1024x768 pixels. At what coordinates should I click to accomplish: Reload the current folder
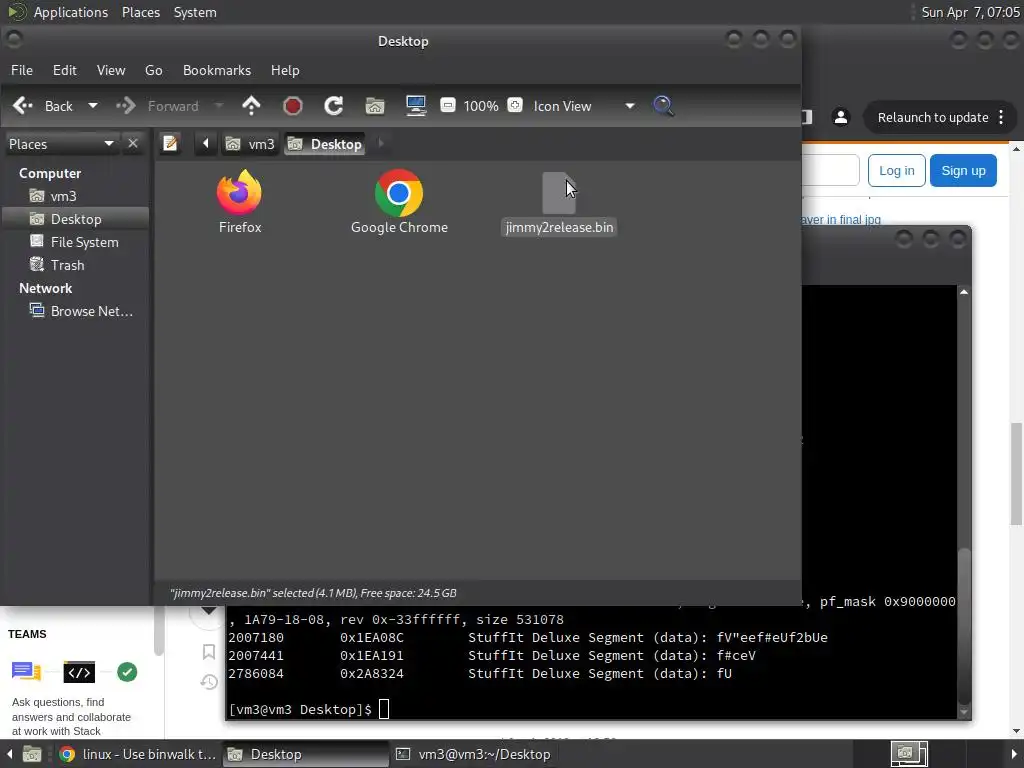click(x=334, y=106)
